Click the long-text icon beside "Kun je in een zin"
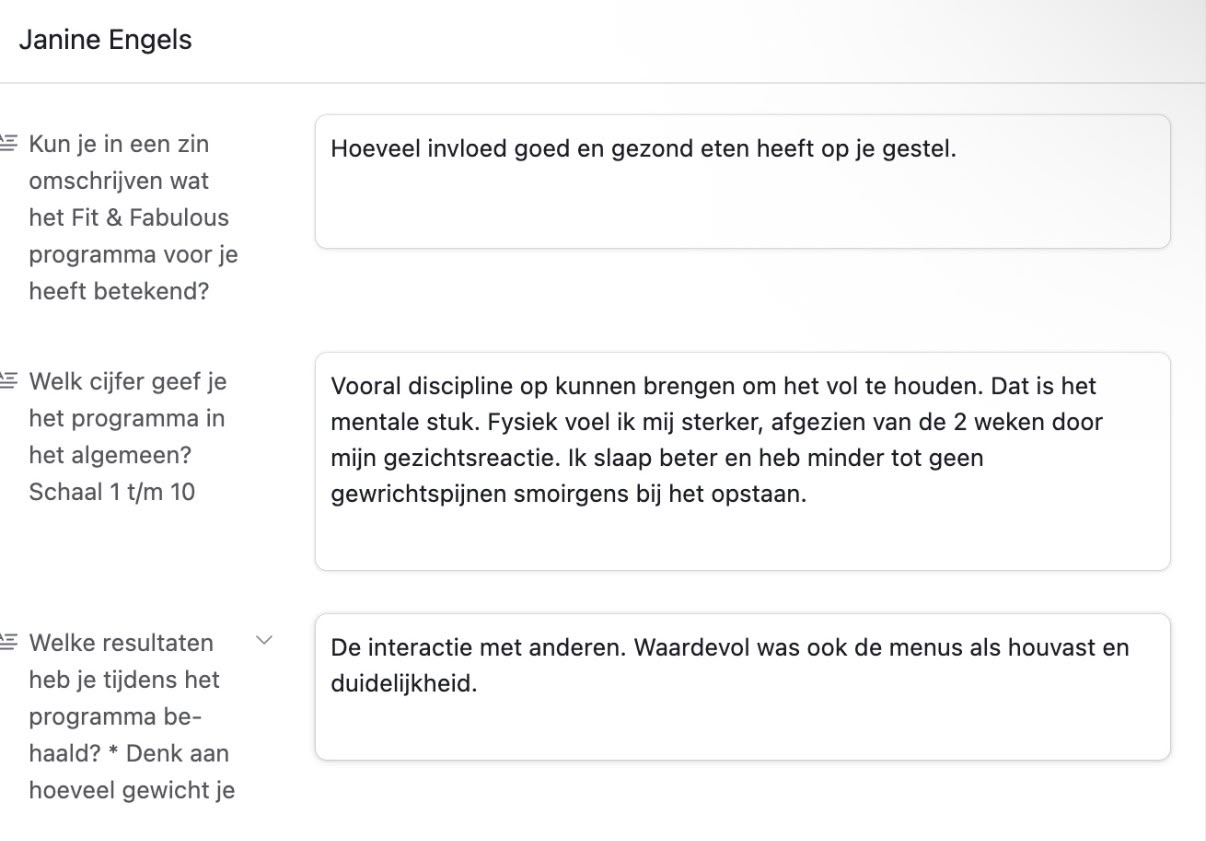Screen dimensions: 1206x841 pos(8,144)
